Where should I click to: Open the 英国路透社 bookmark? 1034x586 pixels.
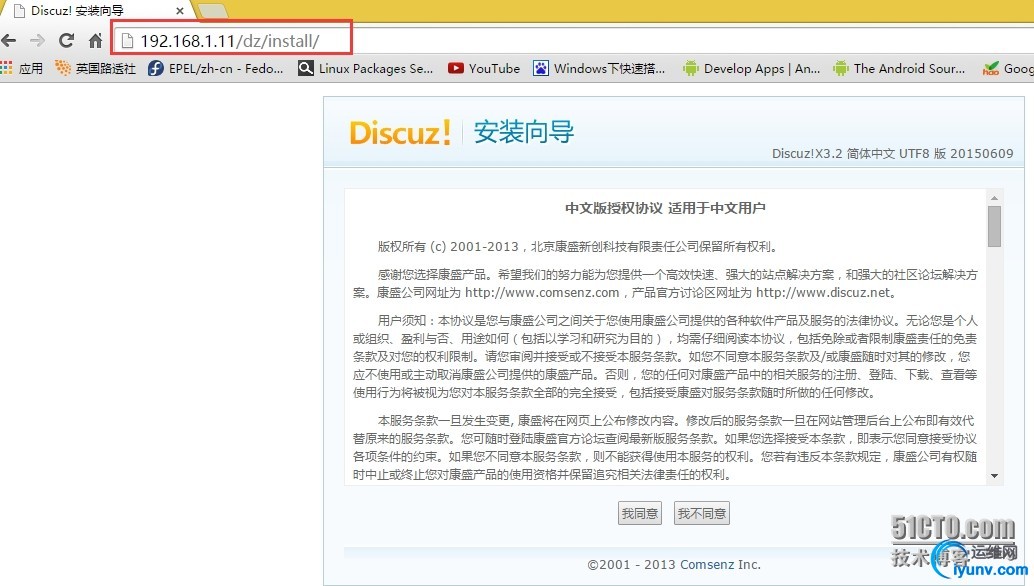[95, 68]
